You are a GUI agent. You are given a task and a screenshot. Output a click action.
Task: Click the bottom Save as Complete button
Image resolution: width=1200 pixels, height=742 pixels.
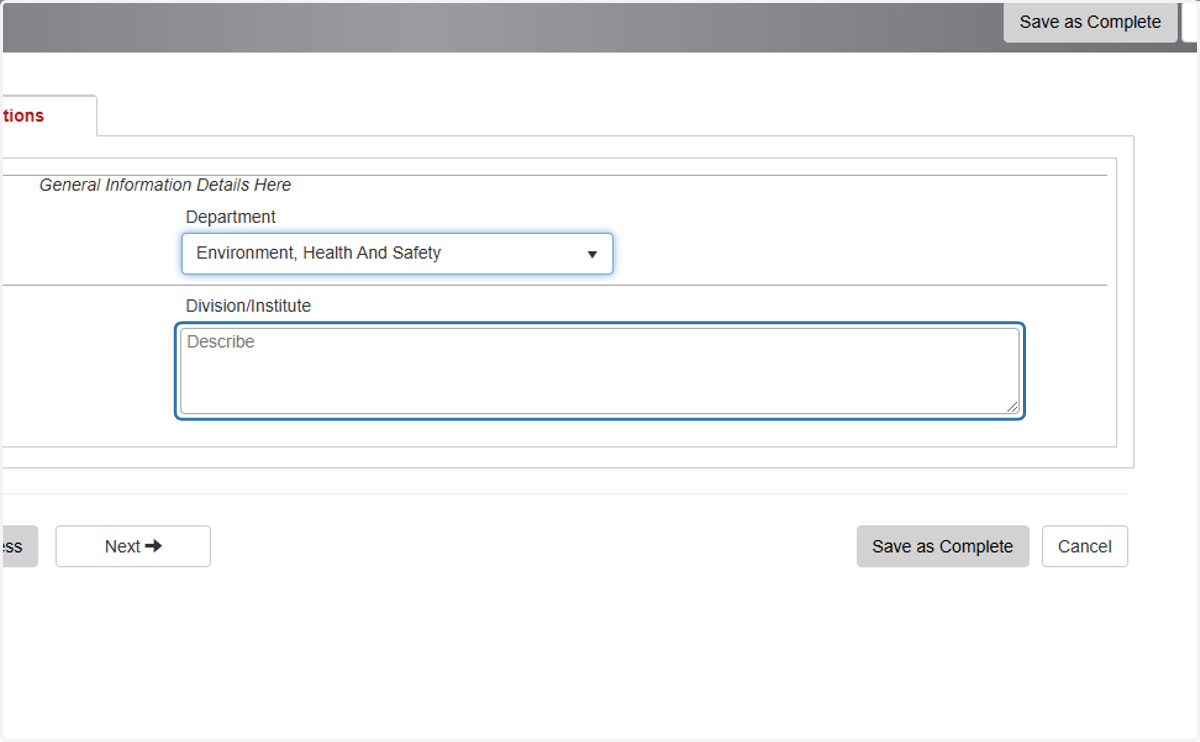point(943,546)
